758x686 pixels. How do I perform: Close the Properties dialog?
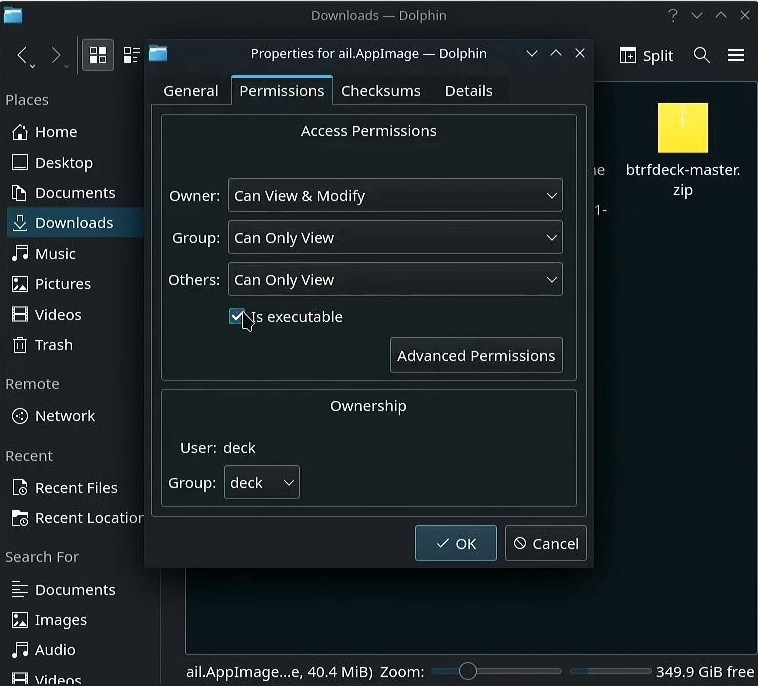(x=580, y=53)
